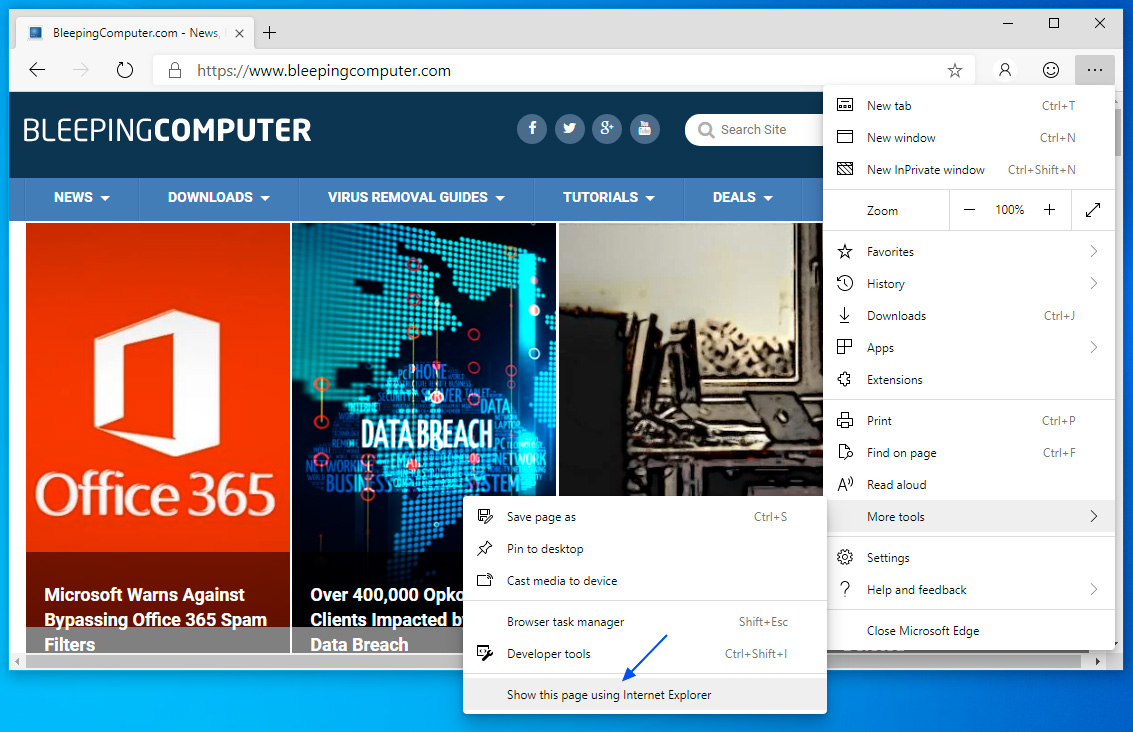Click the address bar URL
This screenshot has width=1133, height=732.
[x=324, y=70]
